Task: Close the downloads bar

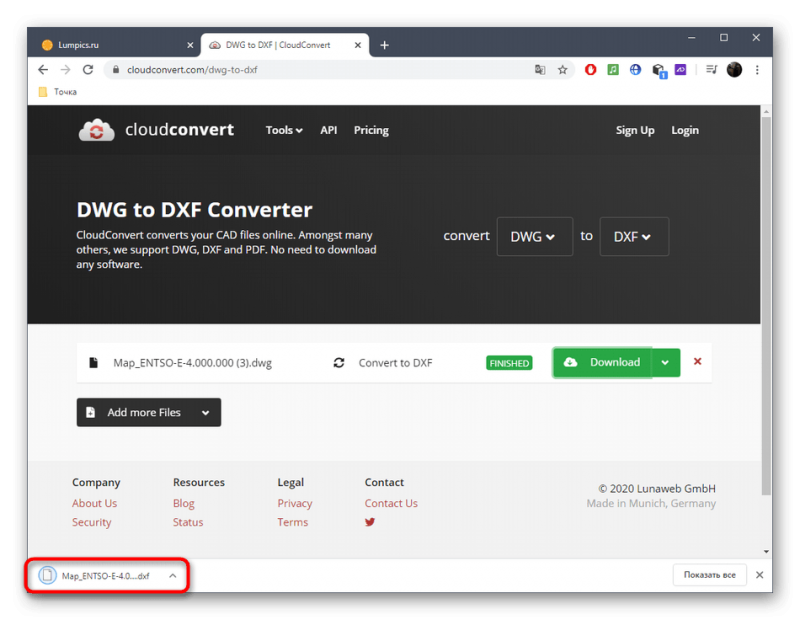Action: pyautogui.click(x=760, y=575)
